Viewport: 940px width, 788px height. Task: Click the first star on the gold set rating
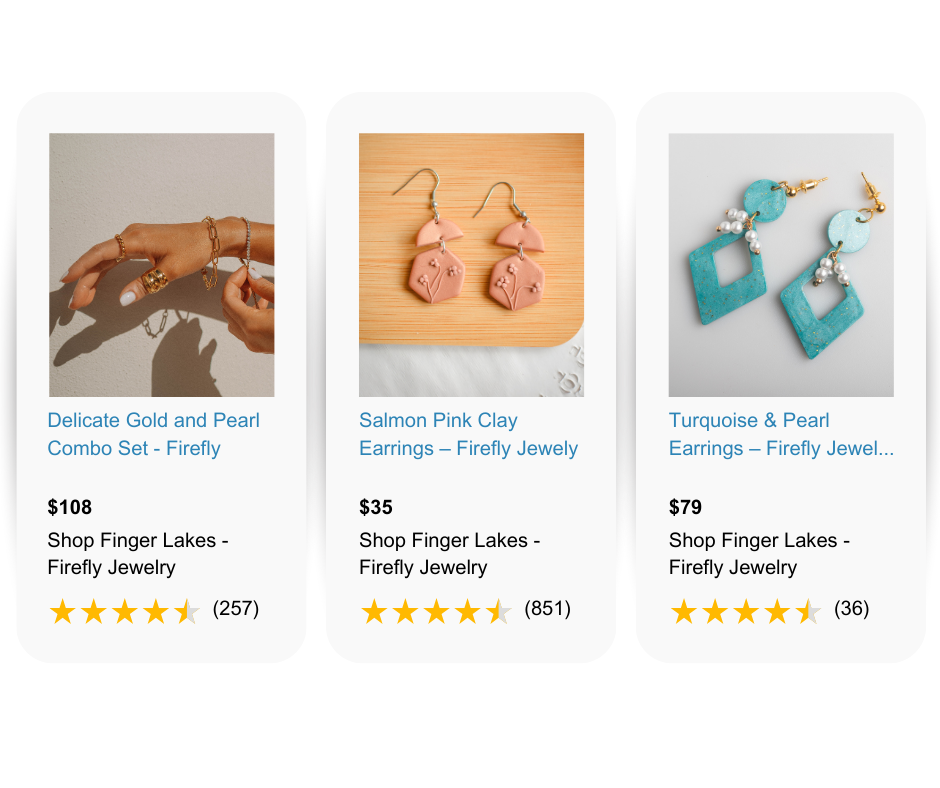click(62, 611)
